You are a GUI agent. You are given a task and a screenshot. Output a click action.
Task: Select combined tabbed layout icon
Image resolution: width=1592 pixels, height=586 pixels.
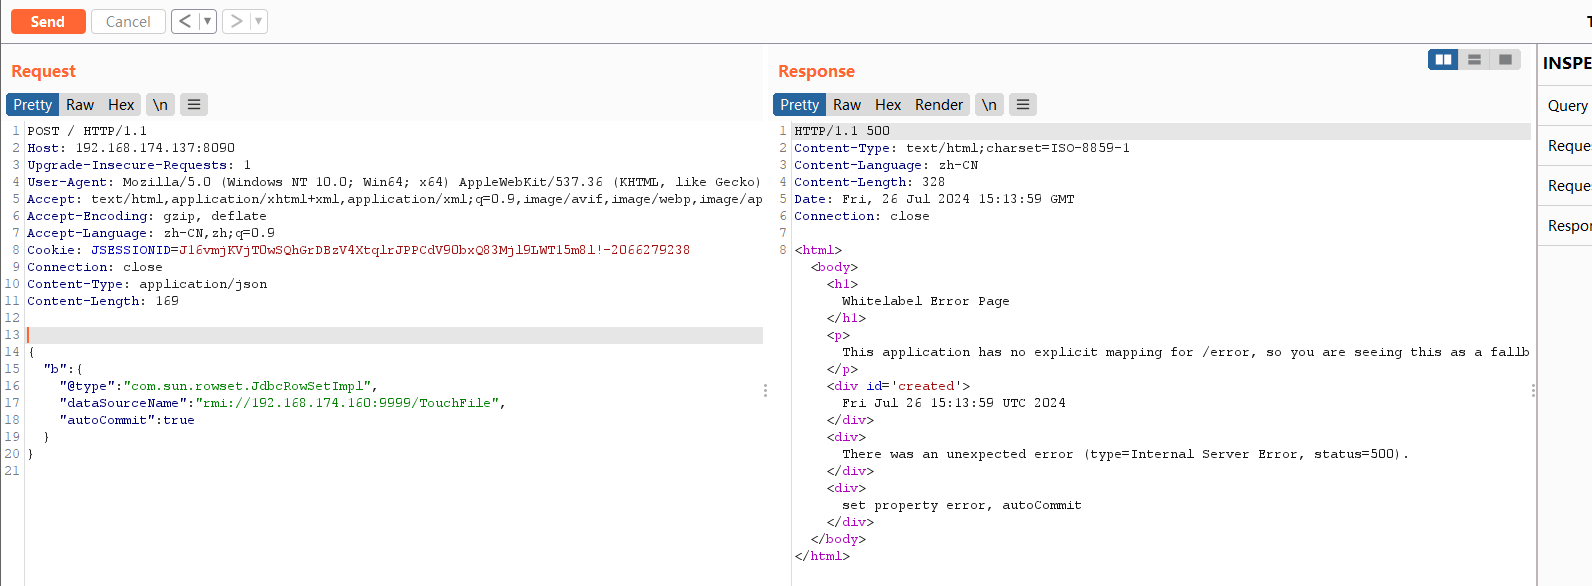(1505, 60)
